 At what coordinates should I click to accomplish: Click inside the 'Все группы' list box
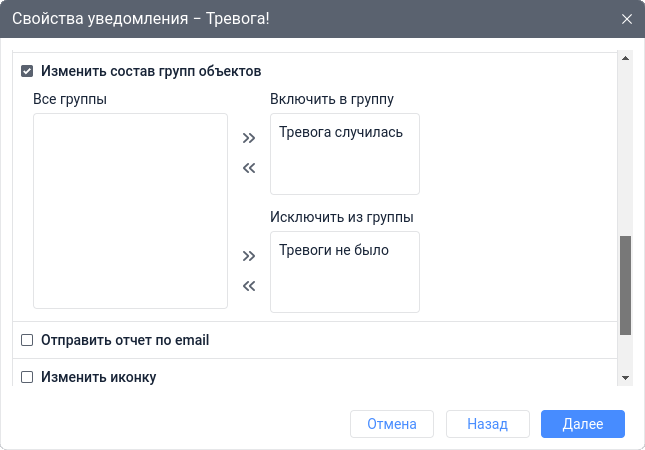click(130, 210)
